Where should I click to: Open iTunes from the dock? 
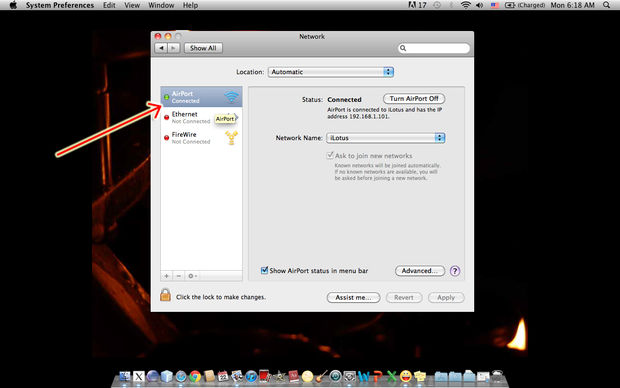pos(250,376)
